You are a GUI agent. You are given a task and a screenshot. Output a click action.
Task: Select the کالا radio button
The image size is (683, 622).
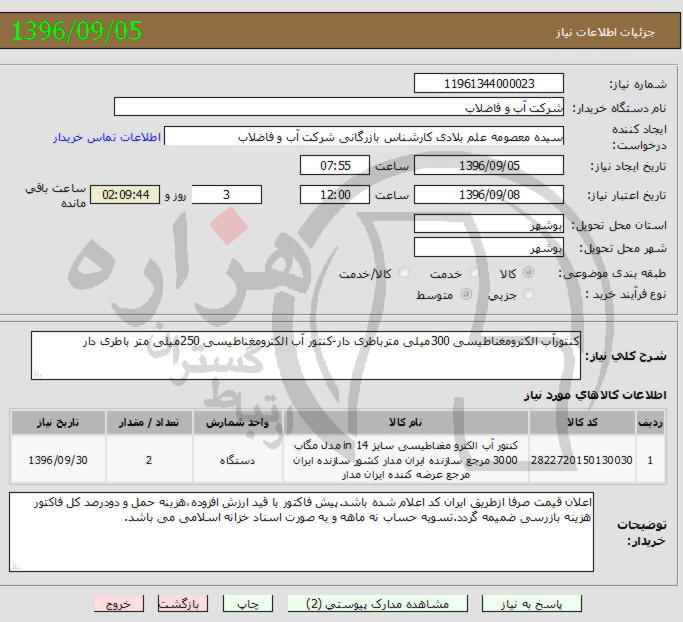528,272
